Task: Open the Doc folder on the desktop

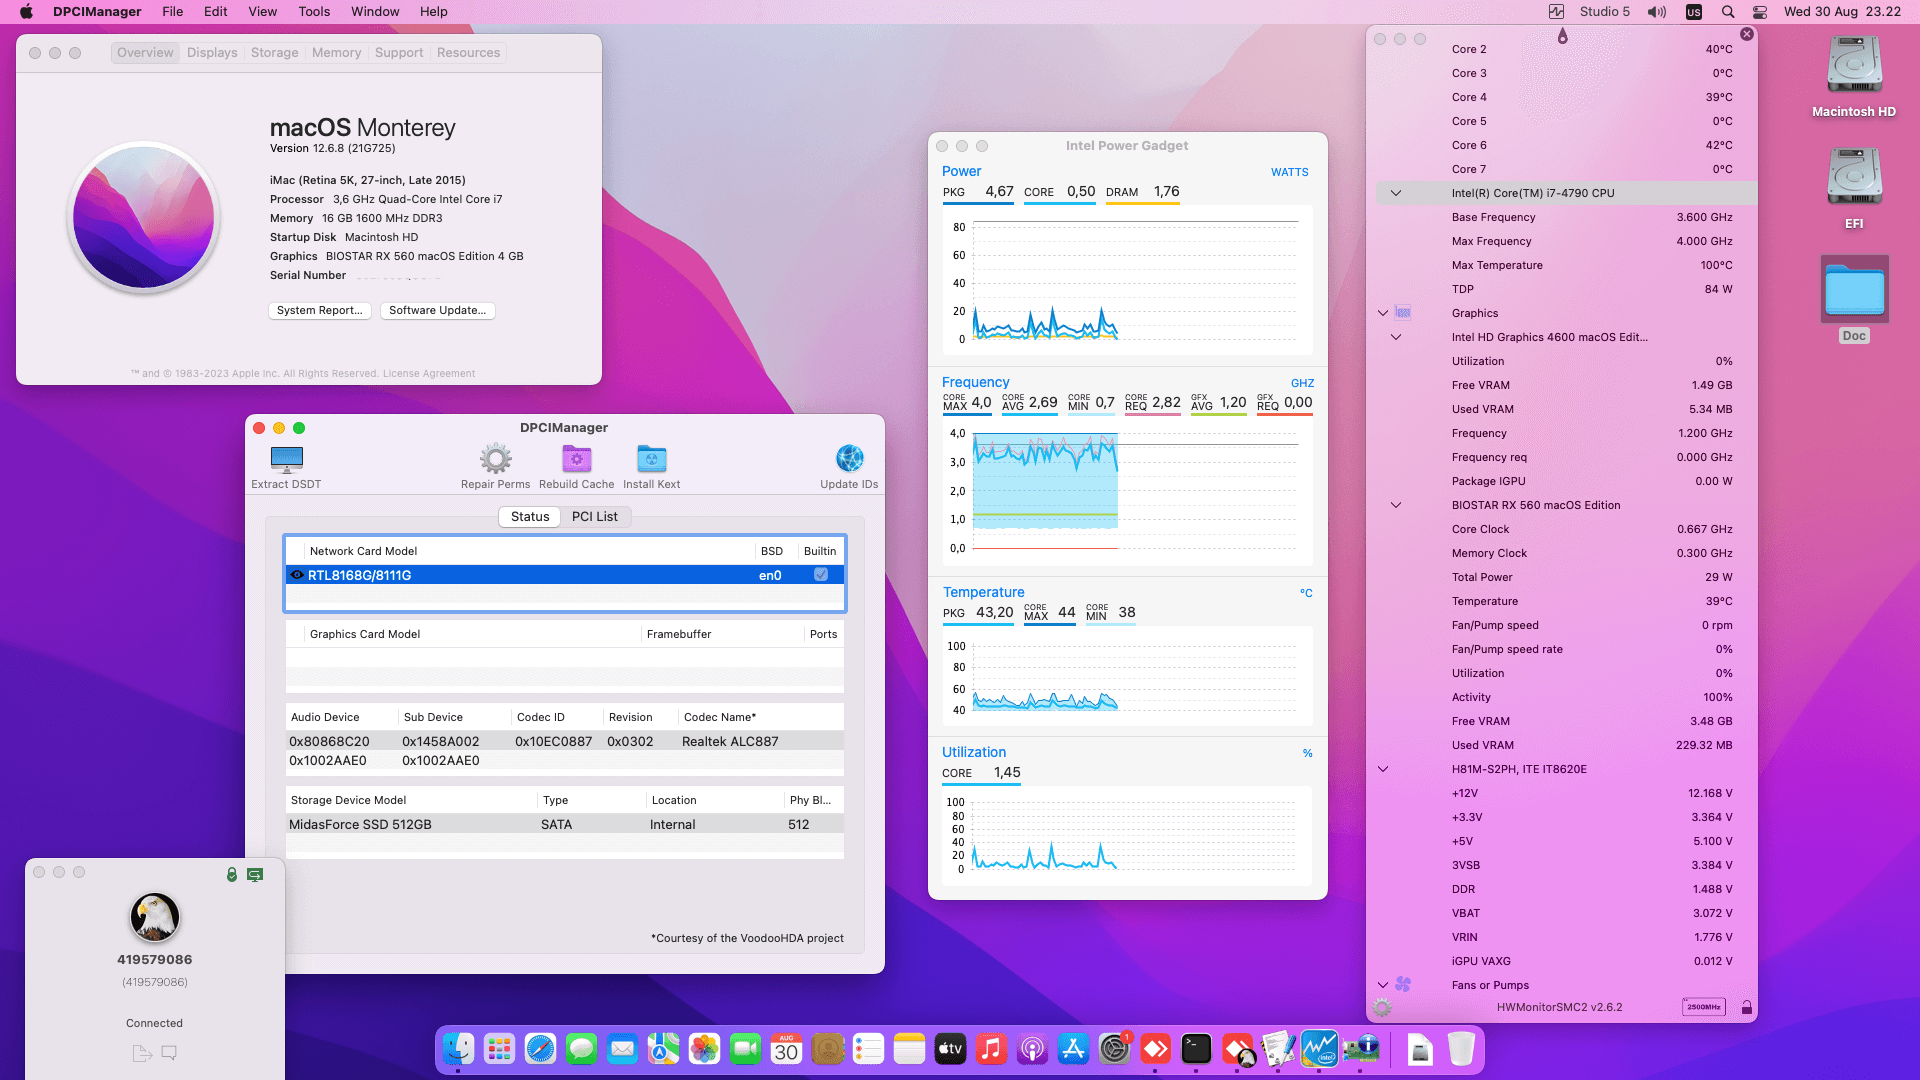Action: pyautogui.click(x=1854, y=290)
